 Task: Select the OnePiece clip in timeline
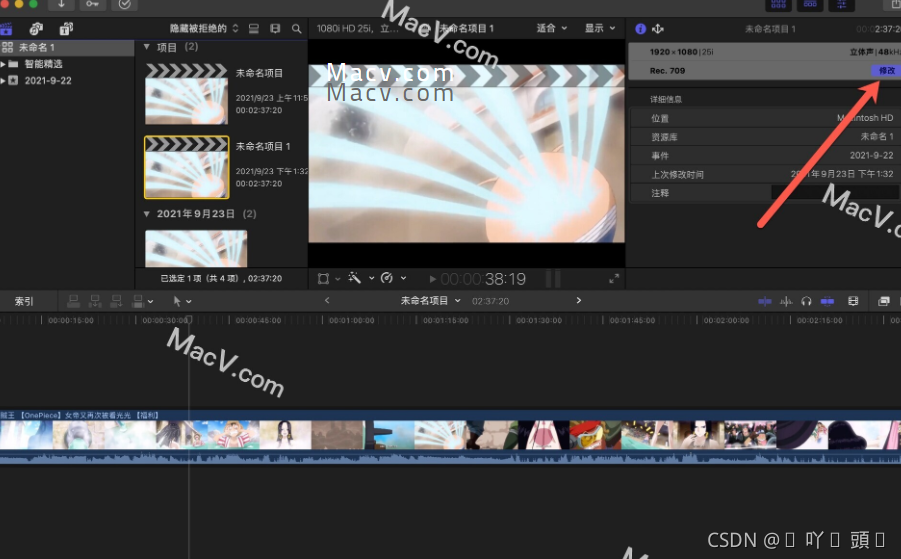coord(450,436)
